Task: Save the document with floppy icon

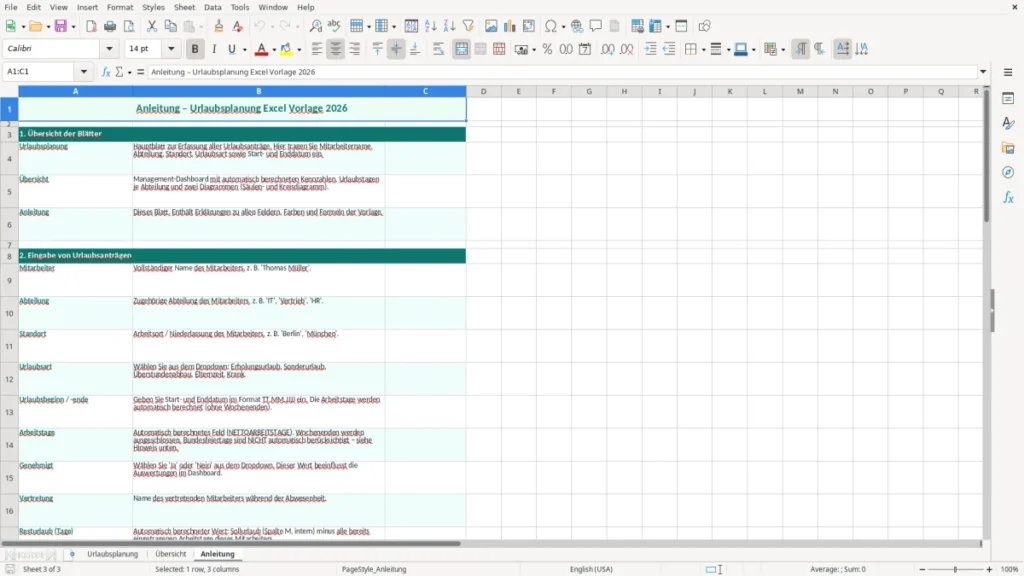Action: click(61, 26)
